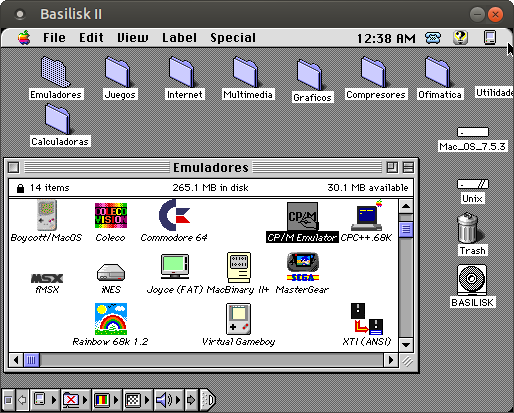Open the monitor resolution strip module
The width and height of the screenshot is (514, 413).
click(137, 399)
